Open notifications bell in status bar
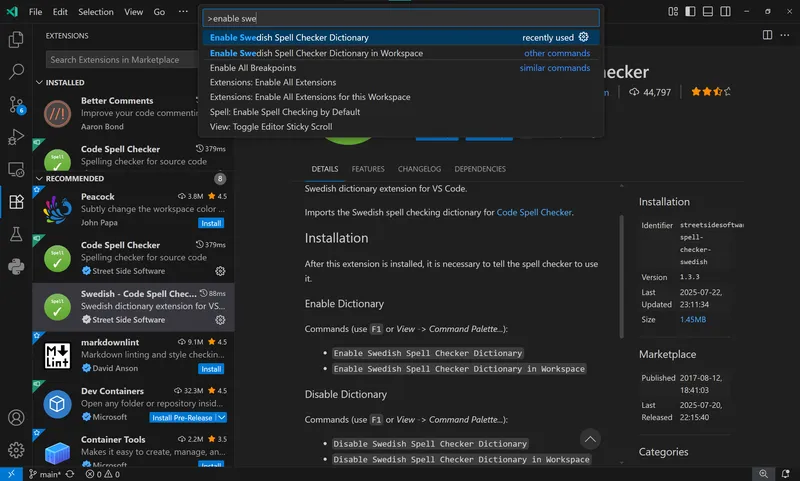Image resolution: width=800 pixels, height=481 pixels. click(x=785, y=474)
